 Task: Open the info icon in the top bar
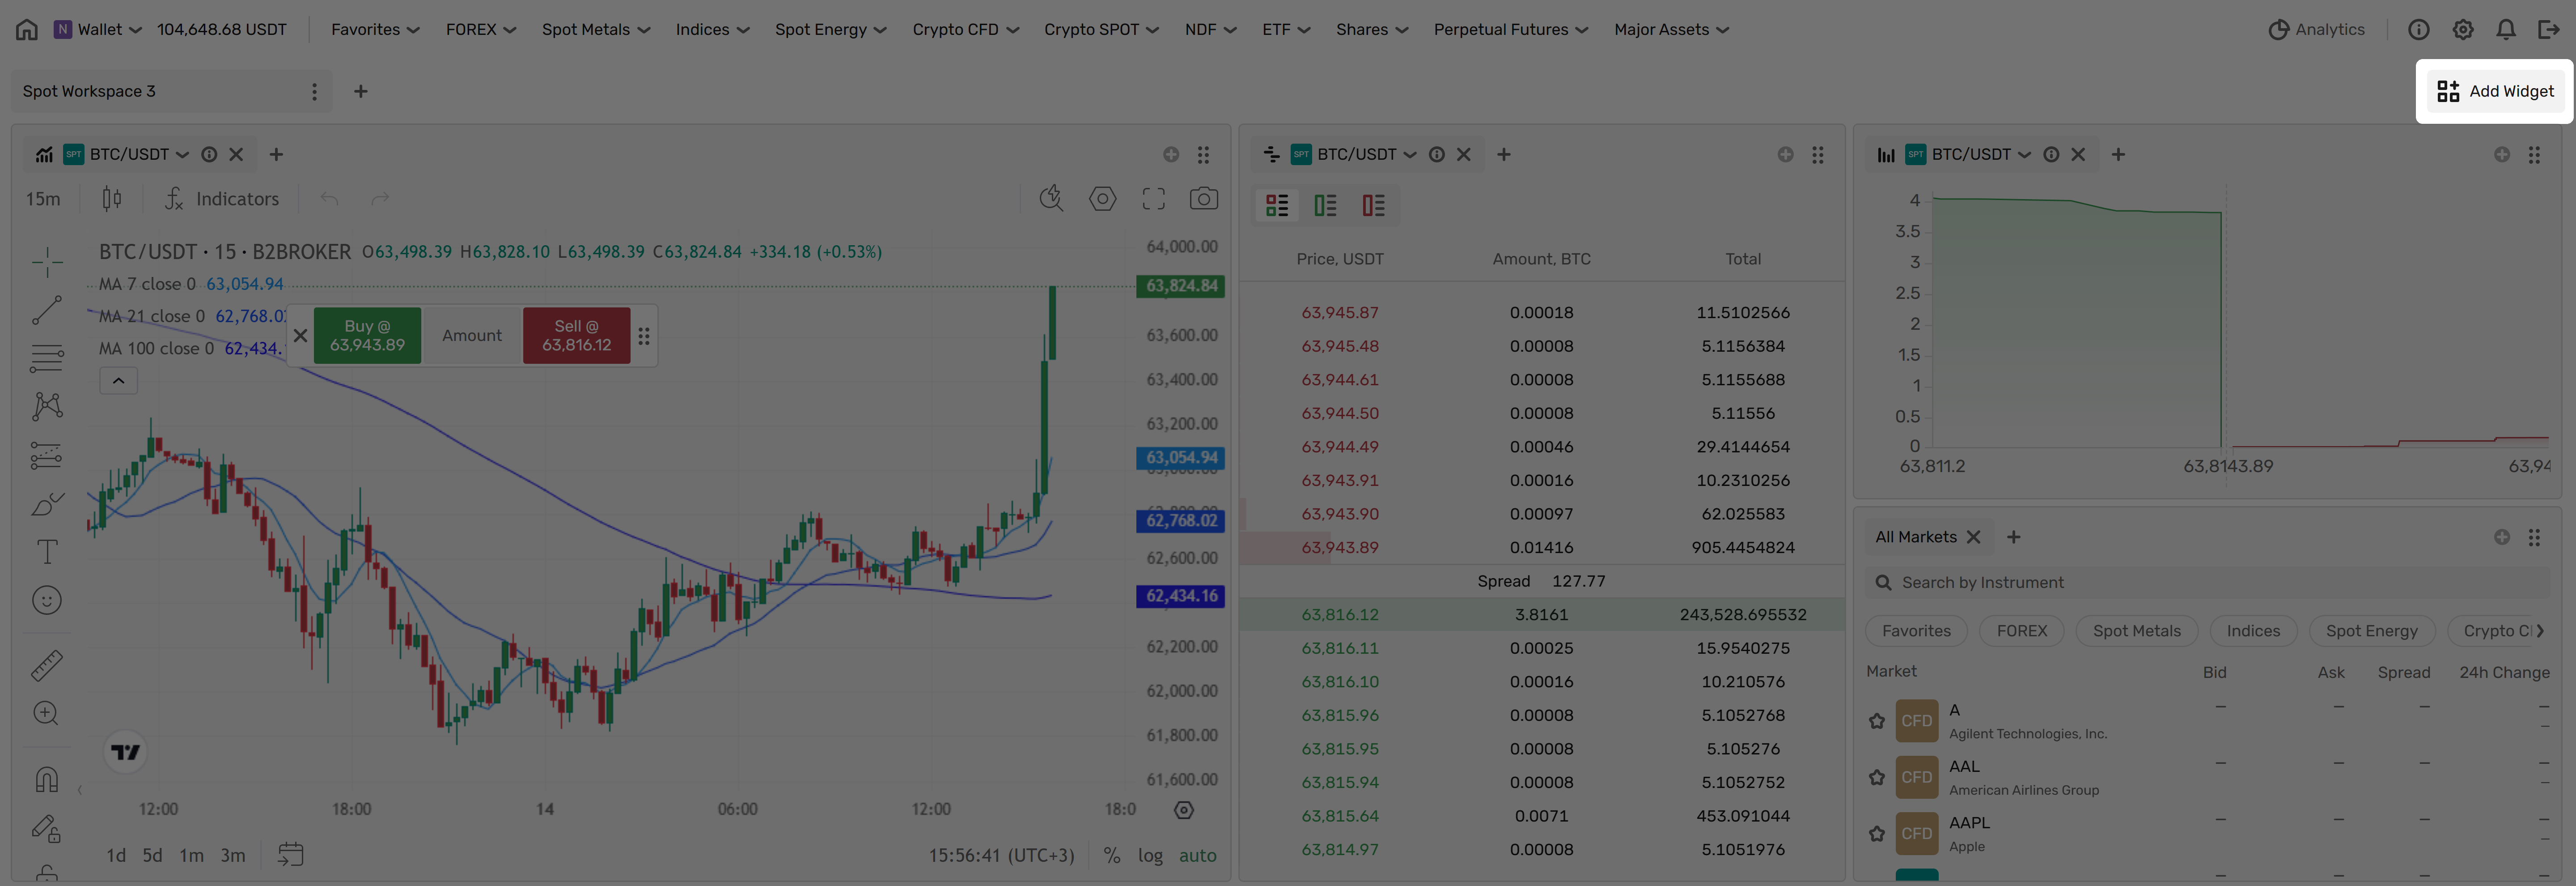2418,29
